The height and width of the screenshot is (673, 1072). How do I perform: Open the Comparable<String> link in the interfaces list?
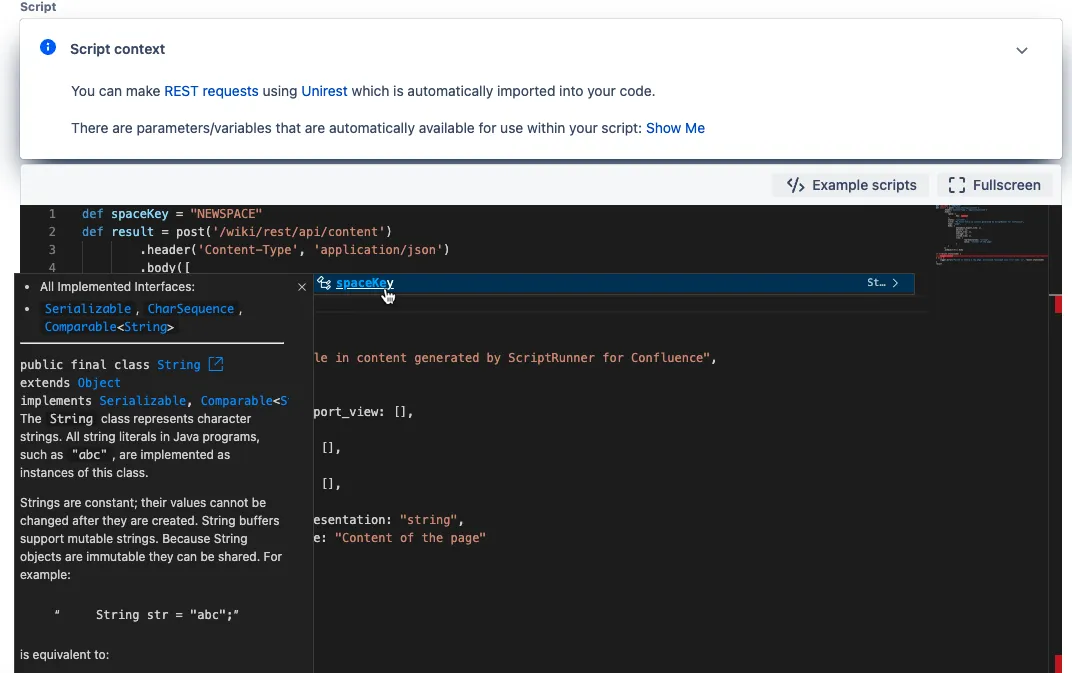[x=109, y=327]
